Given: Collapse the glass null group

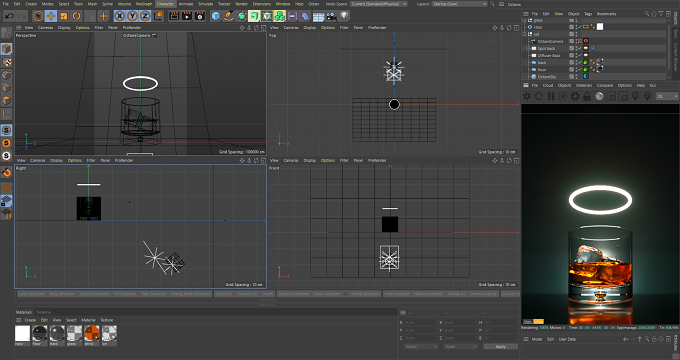Looking at the screenshot, I should tap(524, 20).
